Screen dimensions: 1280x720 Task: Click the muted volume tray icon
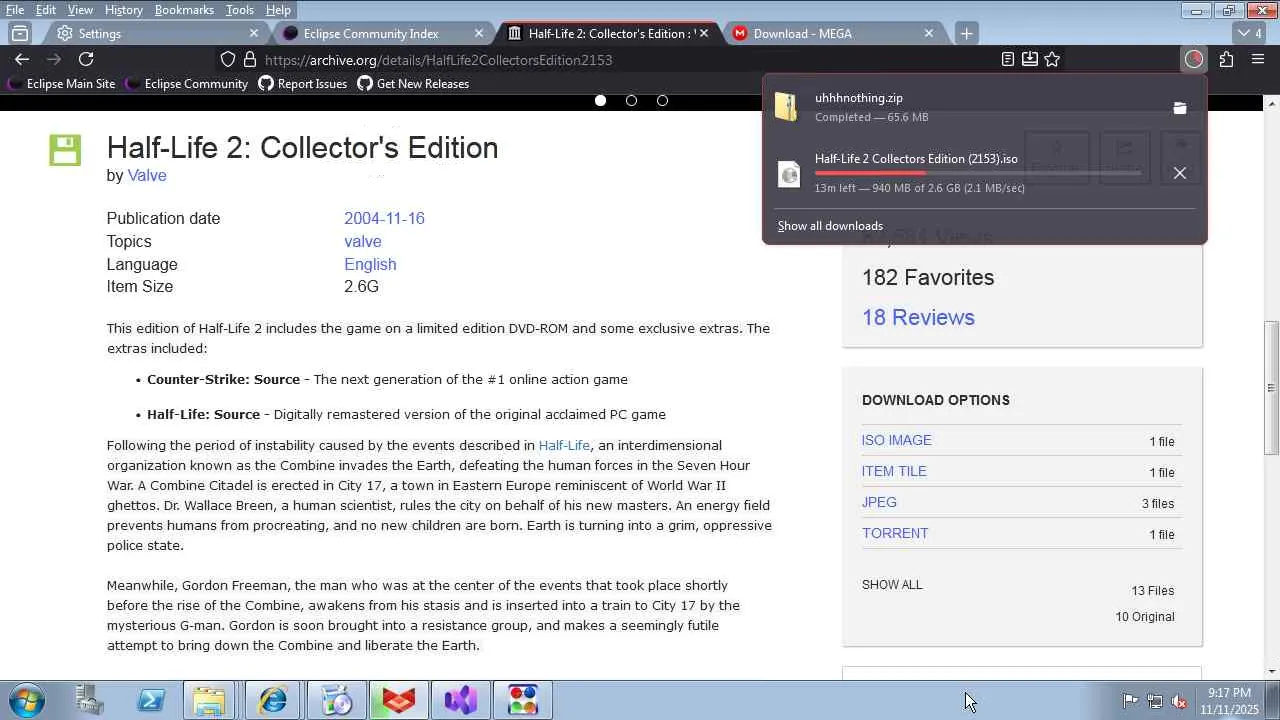1179,701
